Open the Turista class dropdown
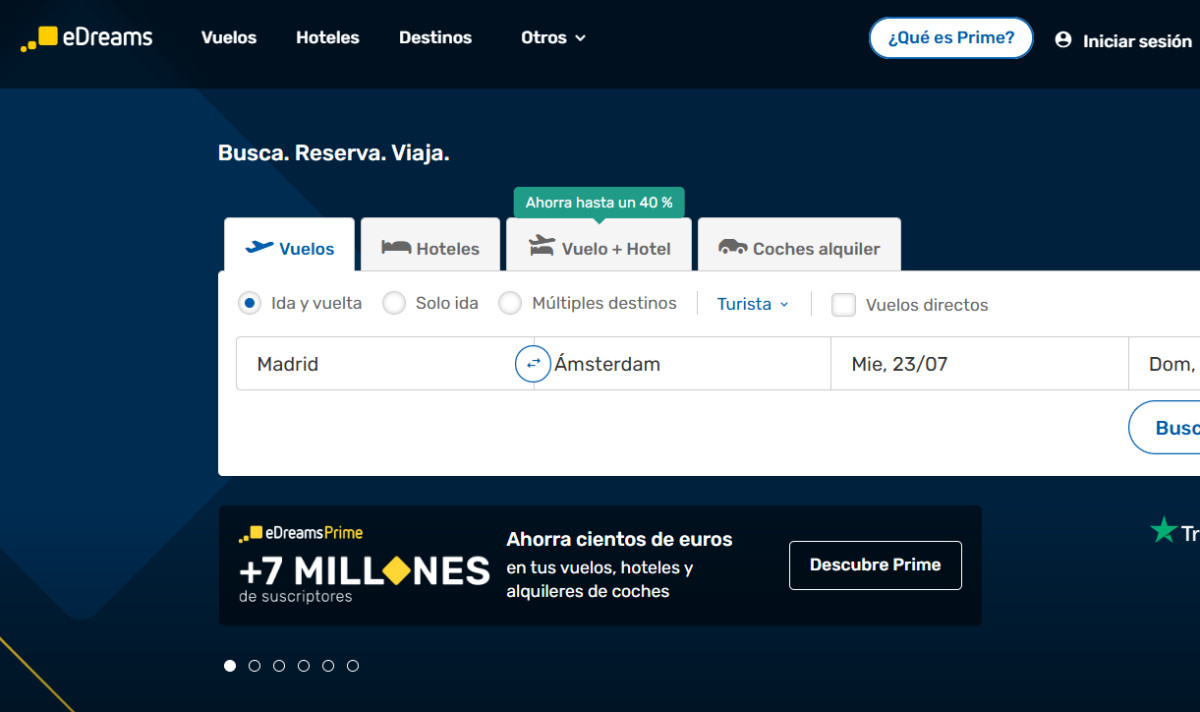Image resolution: width=1200 pixels, height=712 pixels. [753, 304]
